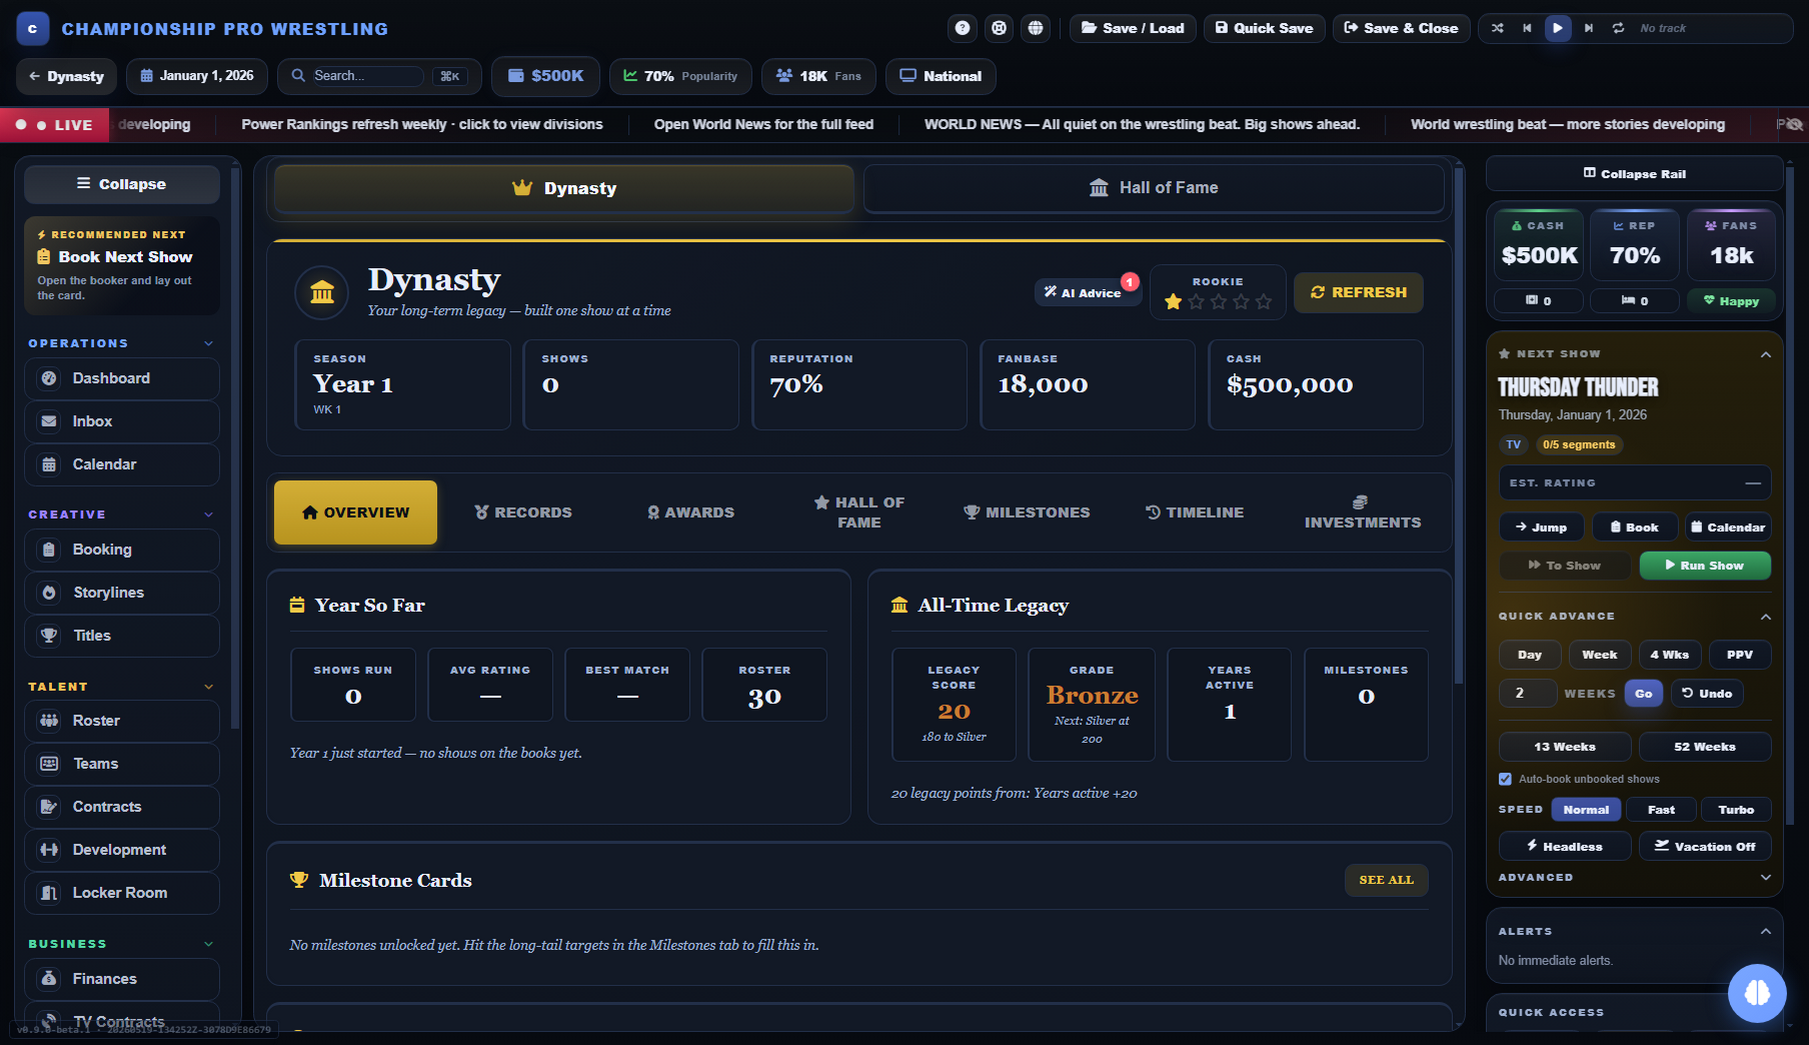Skip to the next music track
The image size is (1809, 1045).
(x=1588, y=28)
